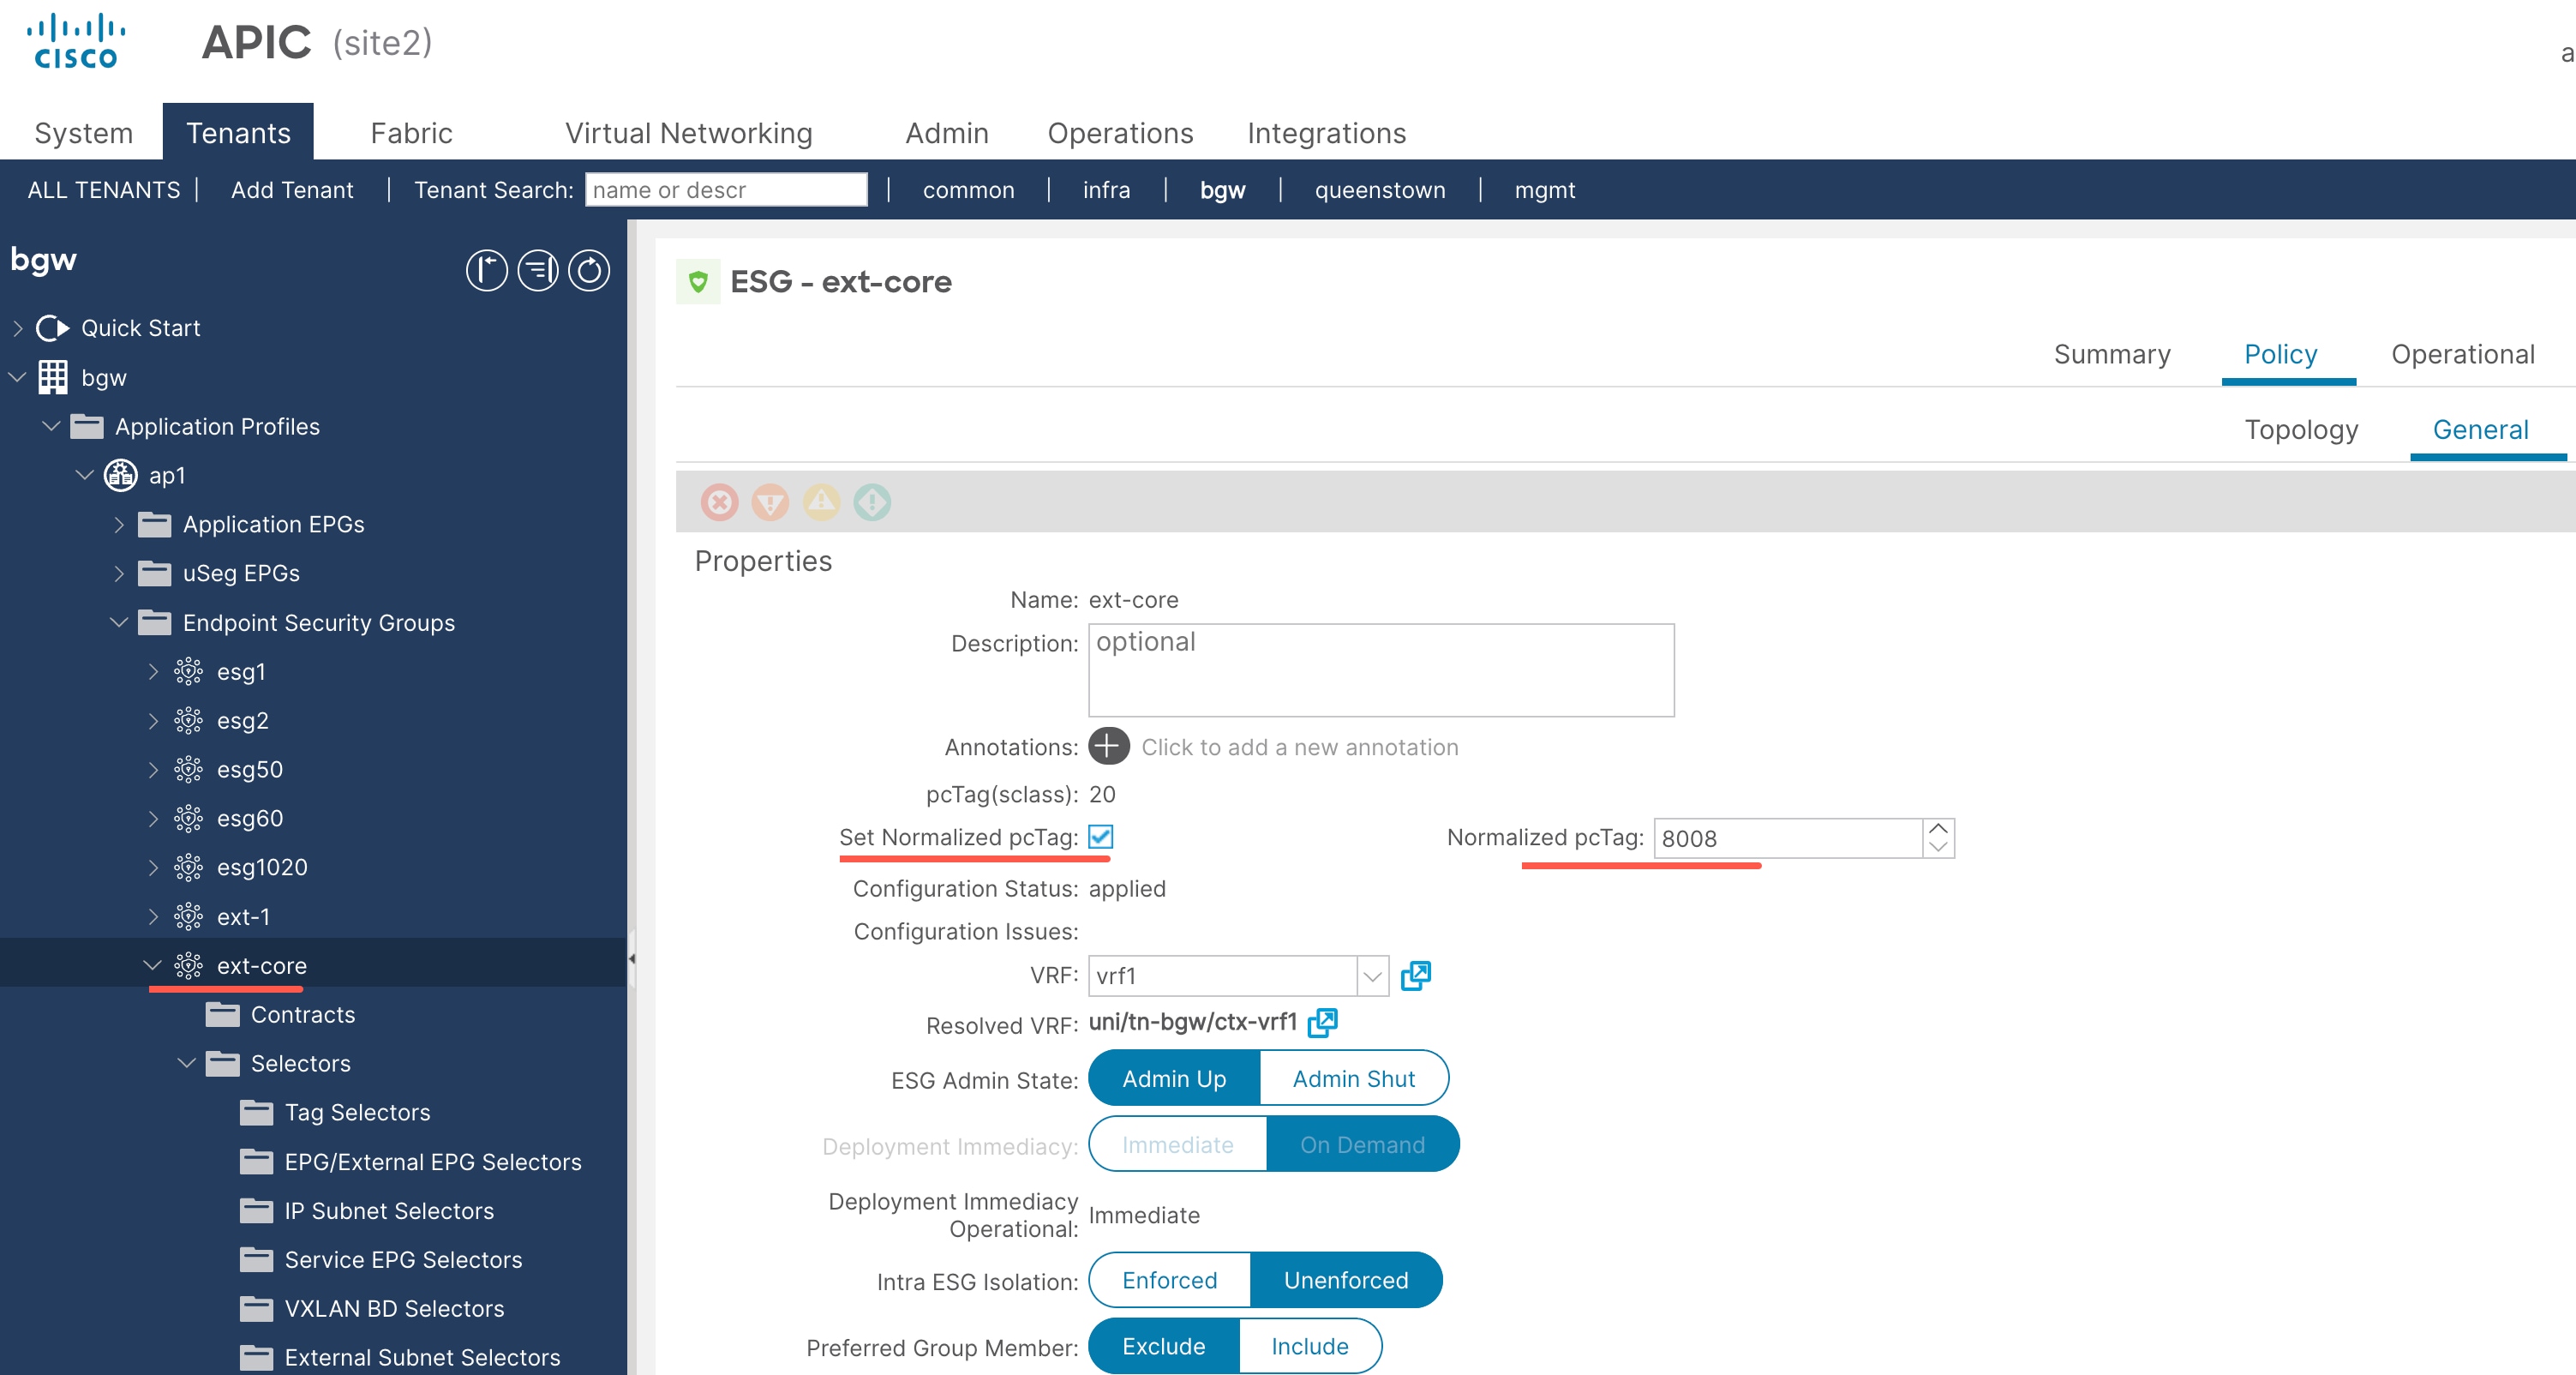Click the critical faults red icon
This screenshot has height=1375, width=2576.
(720, 502)
